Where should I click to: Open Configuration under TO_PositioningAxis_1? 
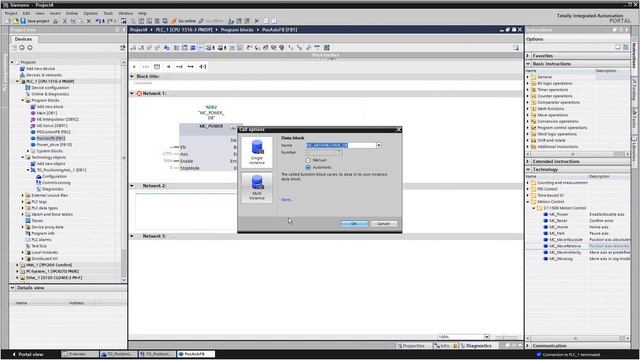point(54,176)
